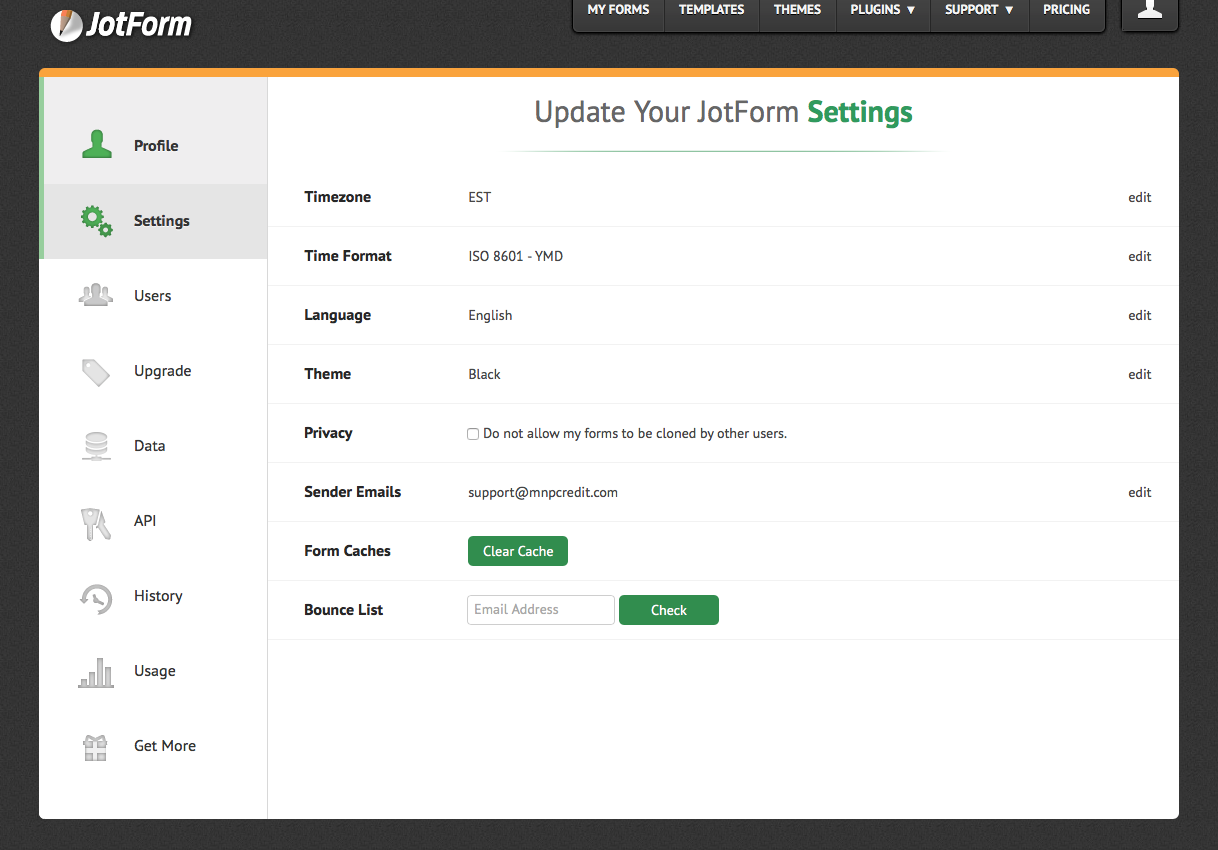Viewport: 1218px width, 850px height.
Task: Click the green Profile person icon
Action: 97,145
